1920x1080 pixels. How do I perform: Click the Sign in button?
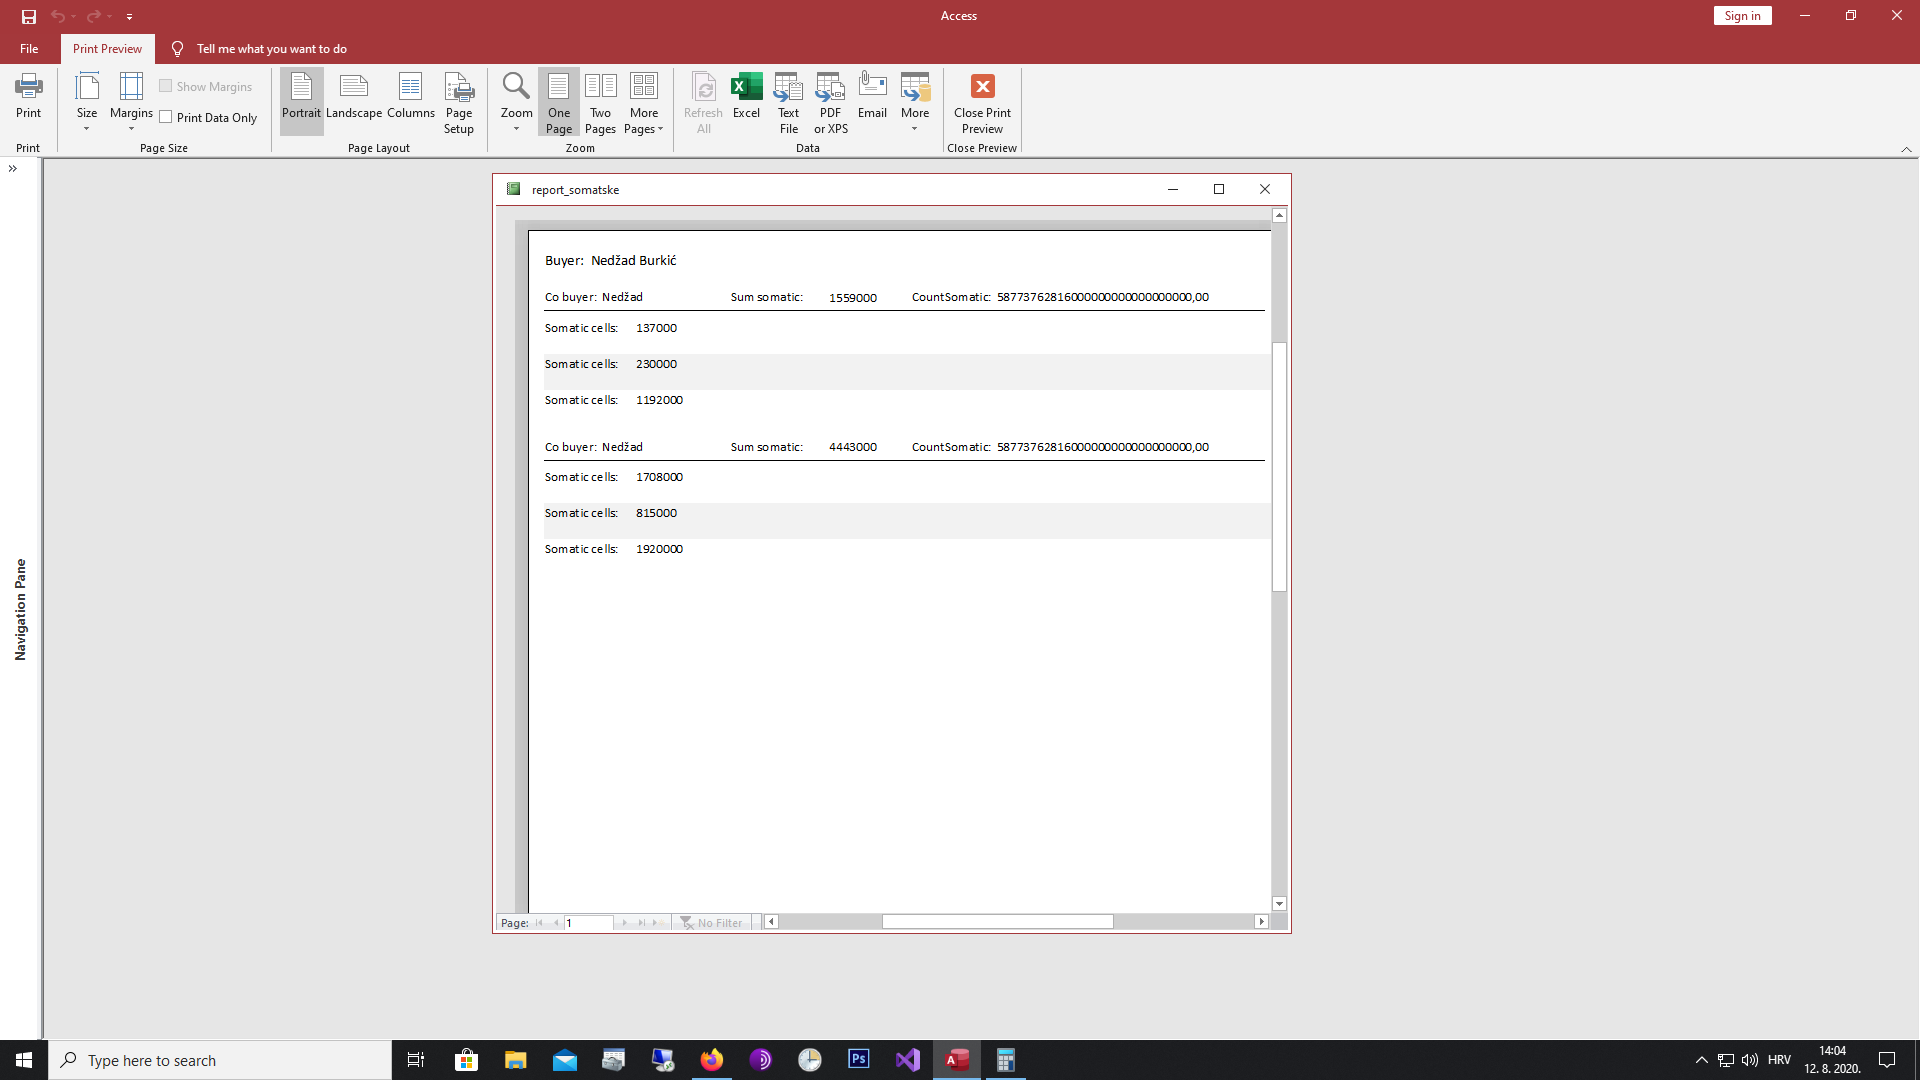tap(1742, 16)
